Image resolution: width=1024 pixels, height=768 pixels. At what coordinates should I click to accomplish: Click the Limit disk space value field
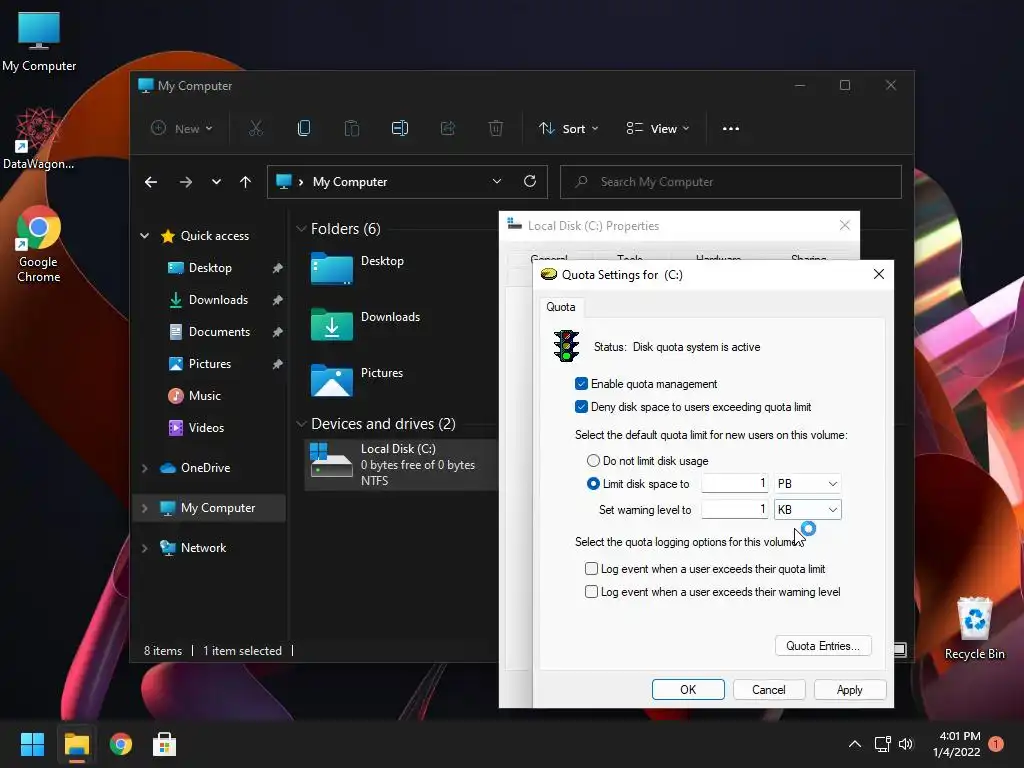pos(735,484)
